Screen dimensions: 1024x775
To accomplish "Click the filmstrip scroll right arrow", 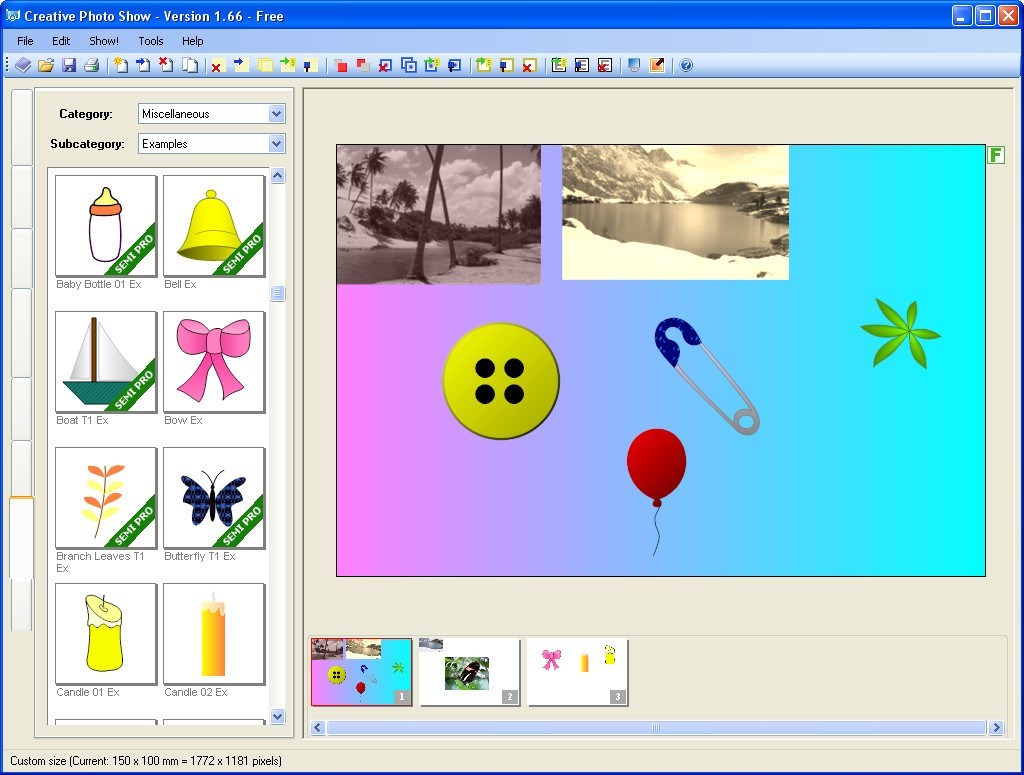I will (996, 727).
